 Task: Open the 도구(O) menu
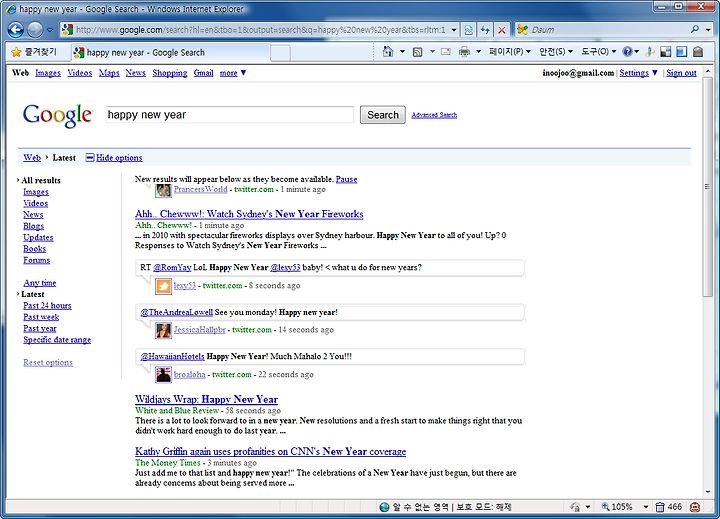tap(598, 52)
